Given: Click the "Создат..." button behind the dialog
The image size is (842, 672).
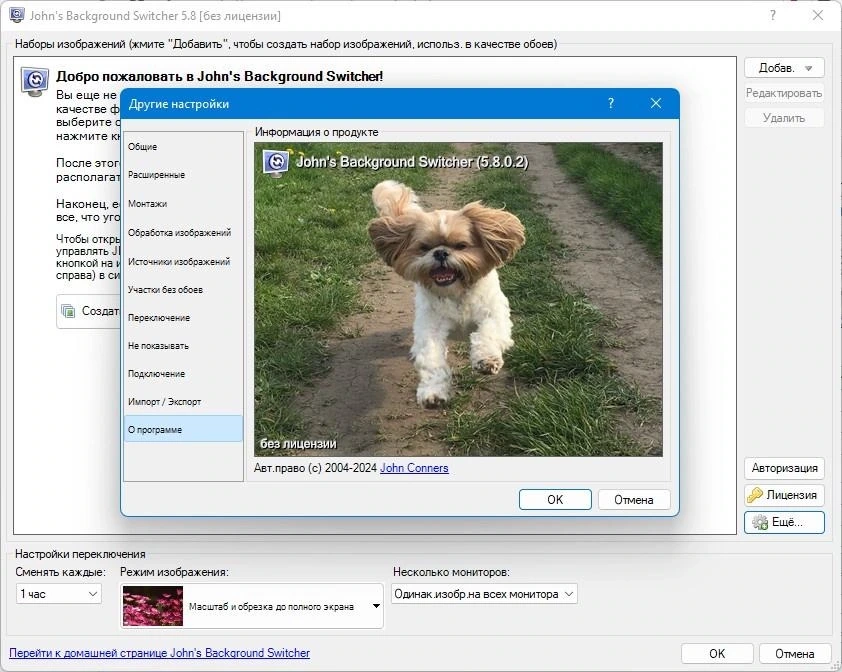Looking at the screenshot, I should pyautogui.click(x=89, y=311).
